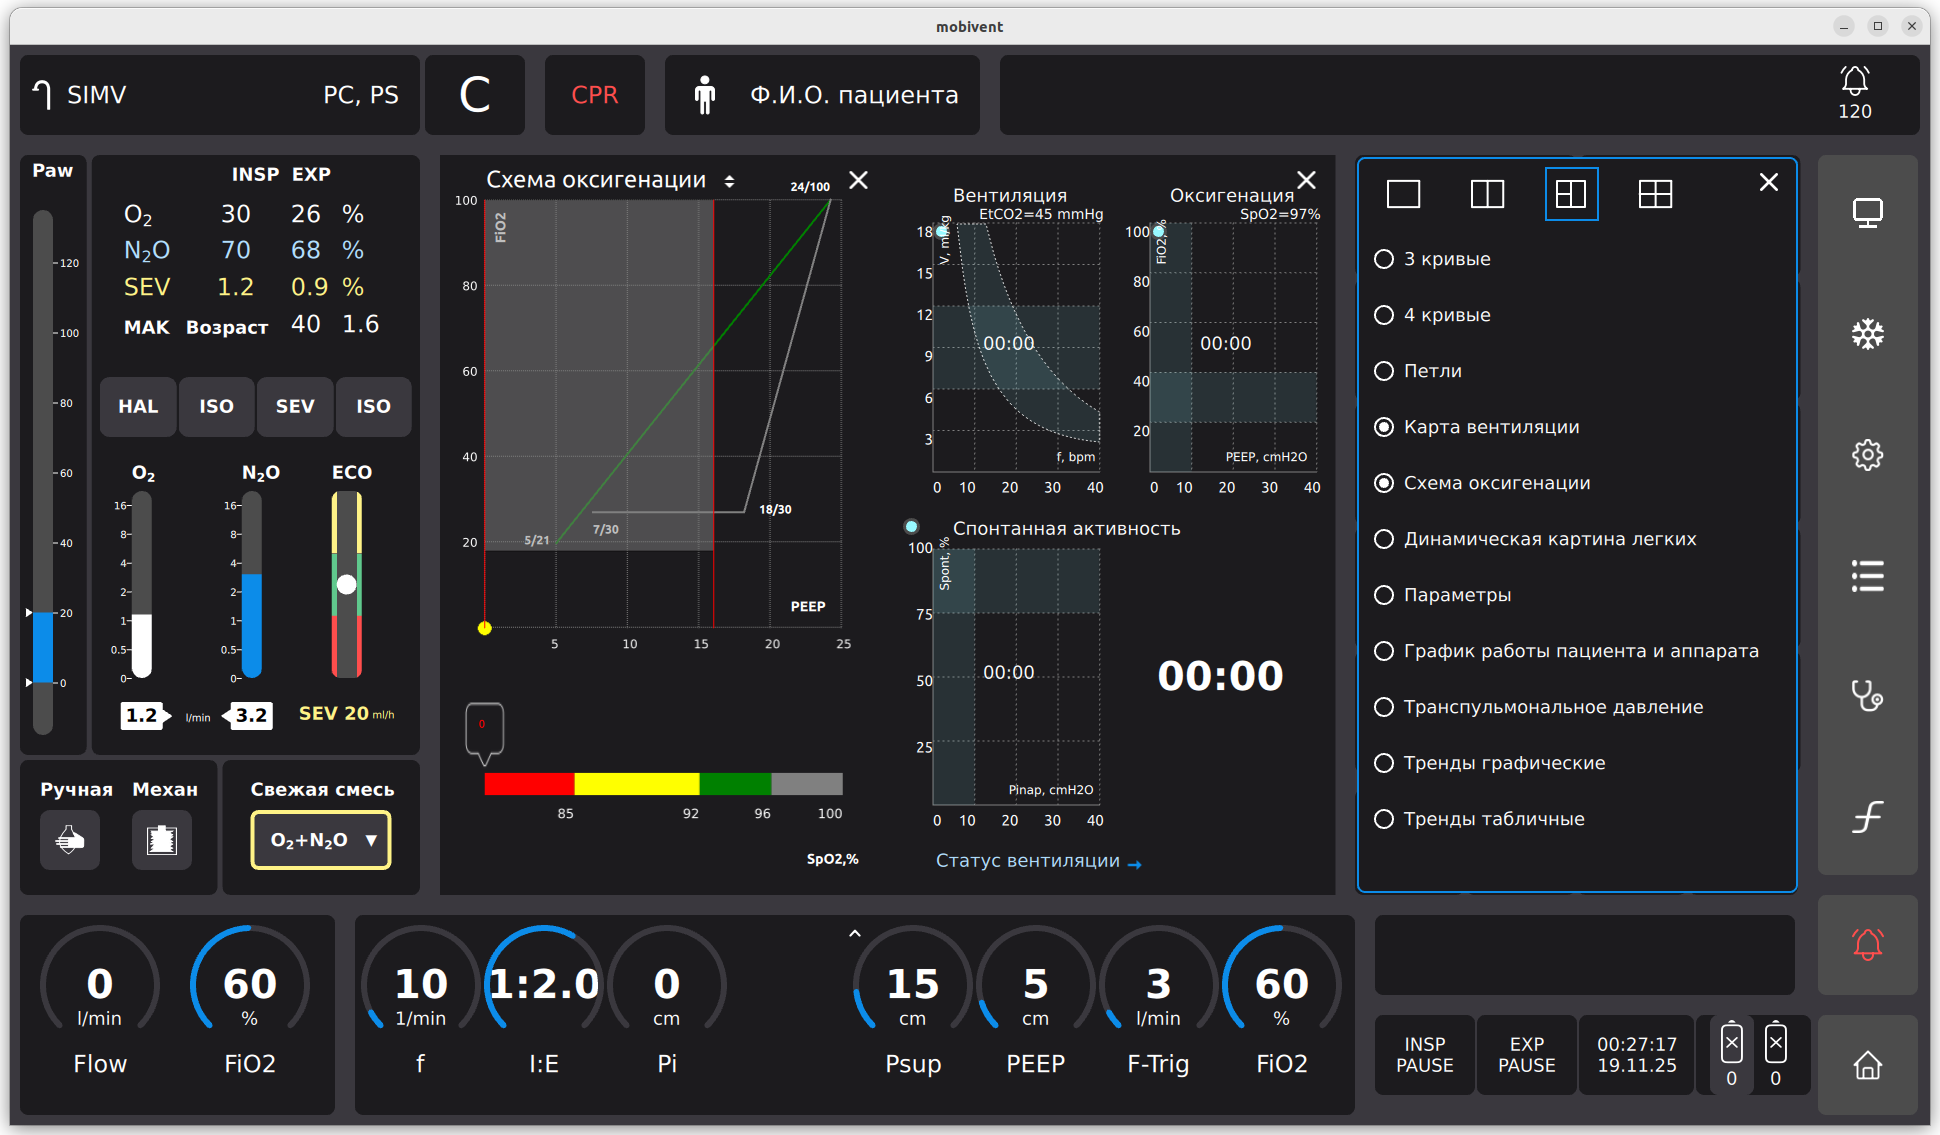
Task: Expand the parameter panel up chevron
Action: [854, 933]
